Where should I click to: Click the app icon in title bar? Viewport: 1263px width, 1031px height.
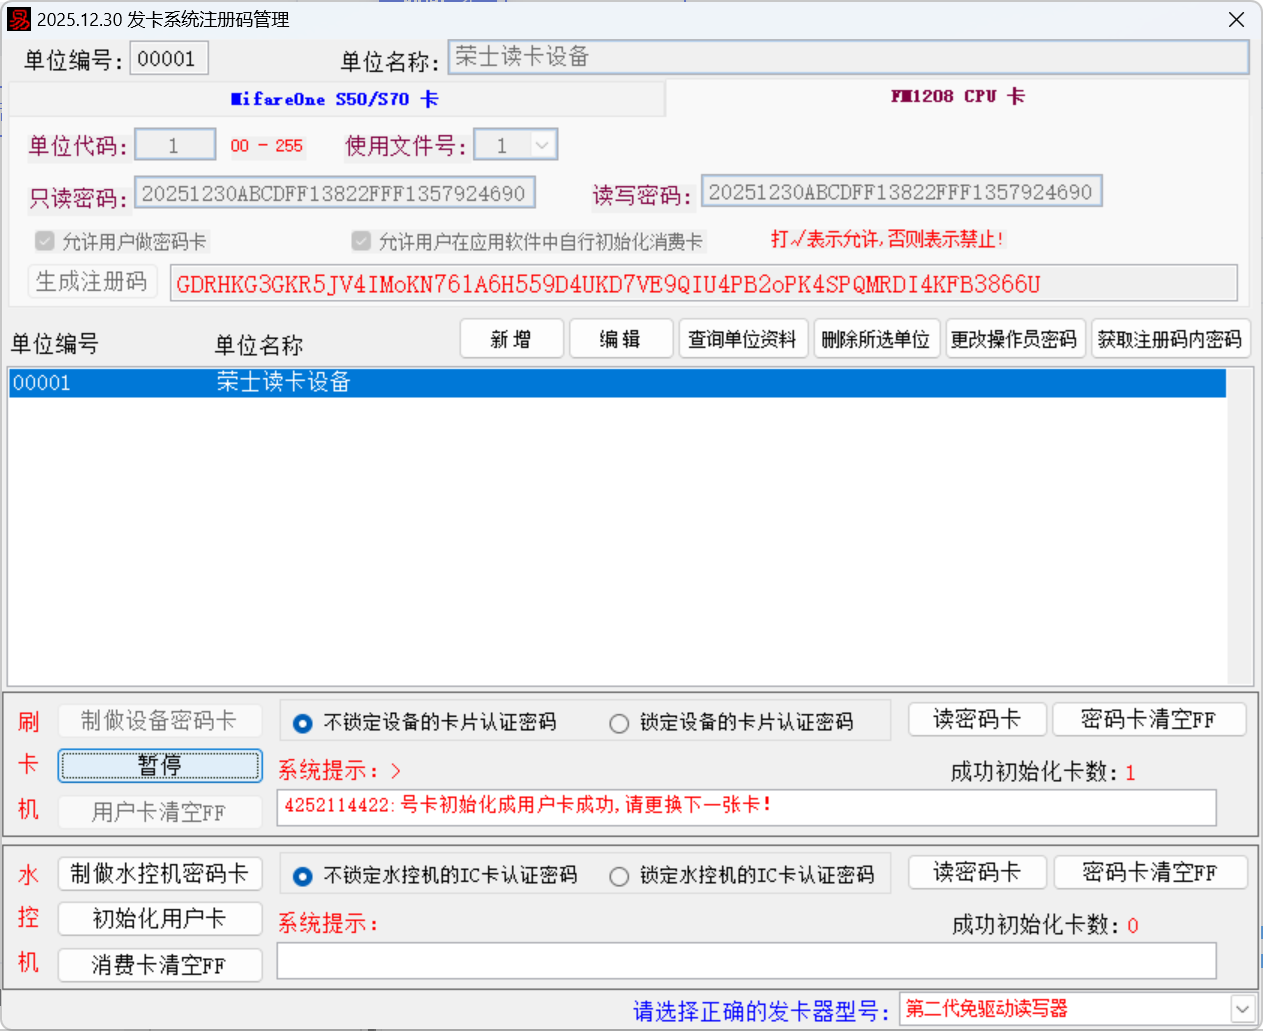[x=19, y=19]
